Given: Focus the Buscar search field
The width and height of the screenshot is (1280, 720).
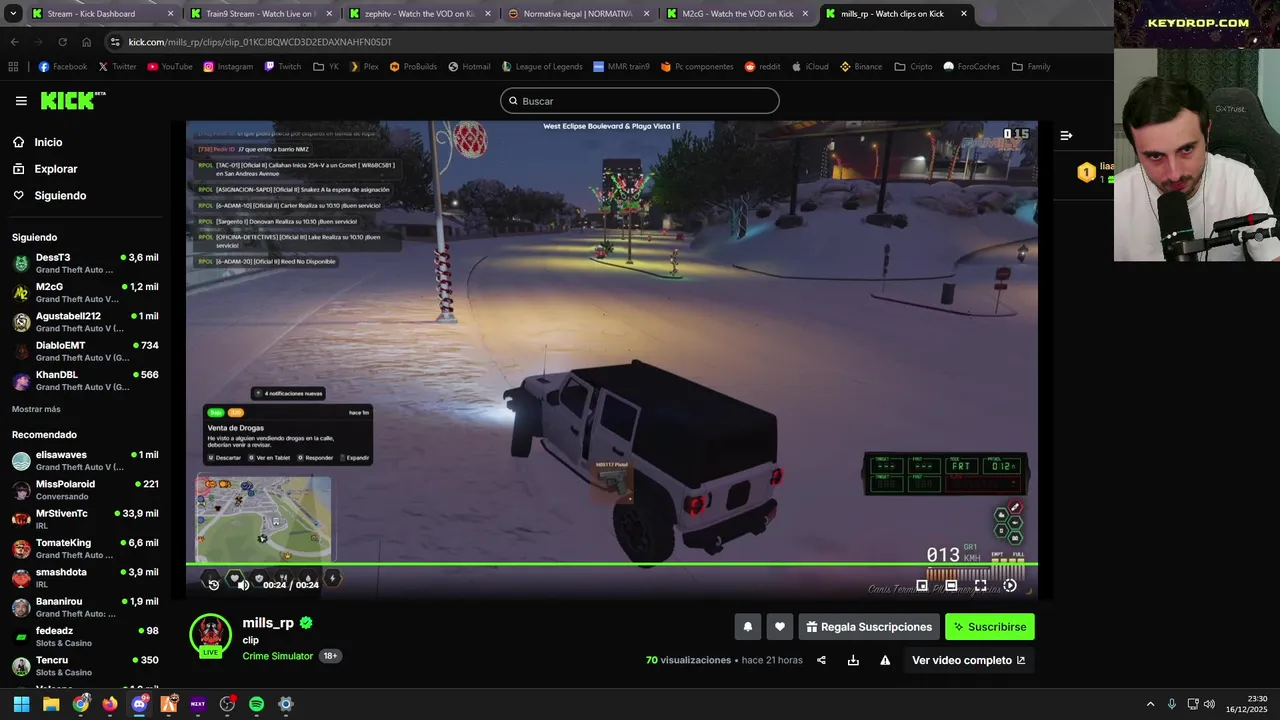Looking at the screenshot, I should 640,101.
